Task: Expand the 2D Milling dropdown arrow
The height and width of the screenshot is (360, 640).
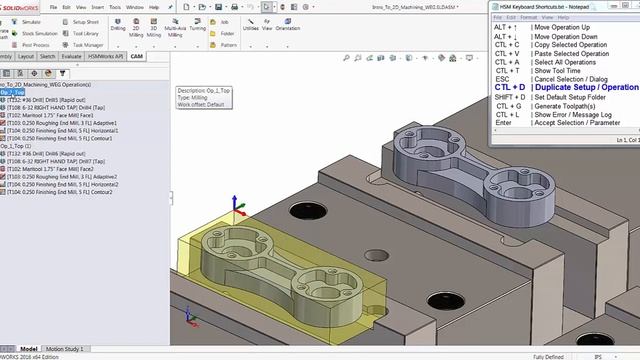Action: click(x=136, y=46)
